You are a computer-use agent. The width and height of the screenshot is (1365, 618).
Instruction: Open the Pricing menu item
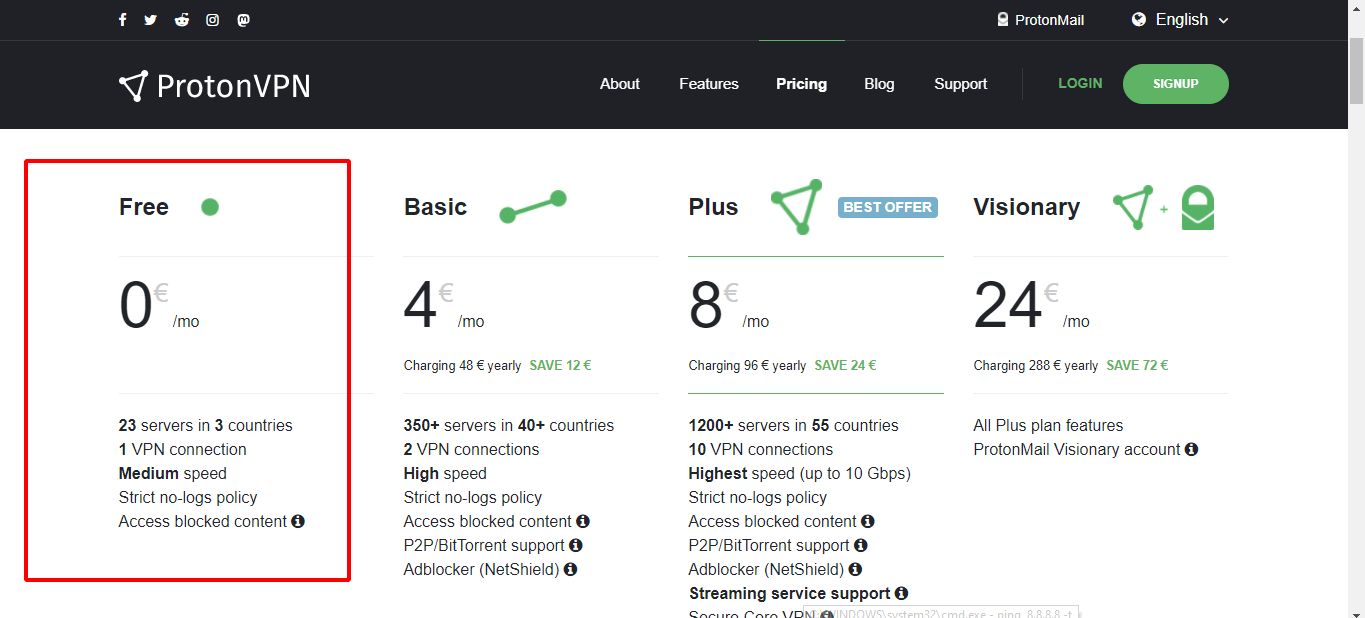pos(801,84)
